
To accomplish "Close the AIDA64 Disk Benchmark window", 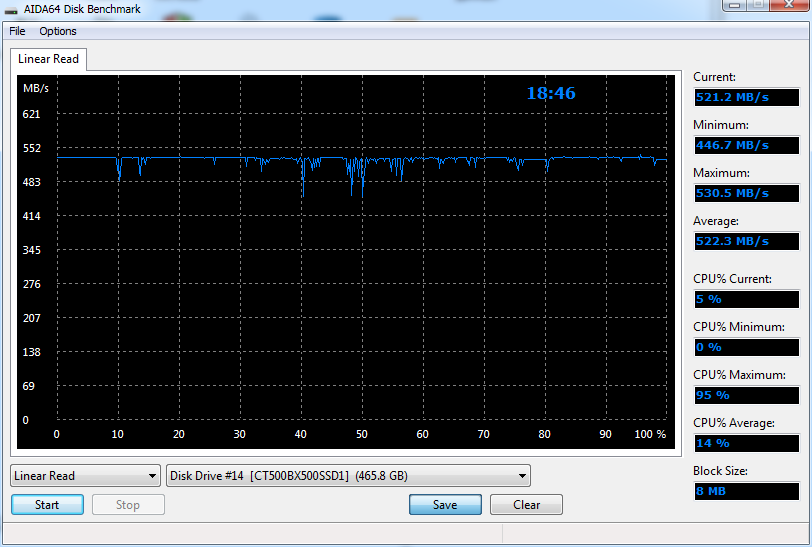I will (790, 5).
